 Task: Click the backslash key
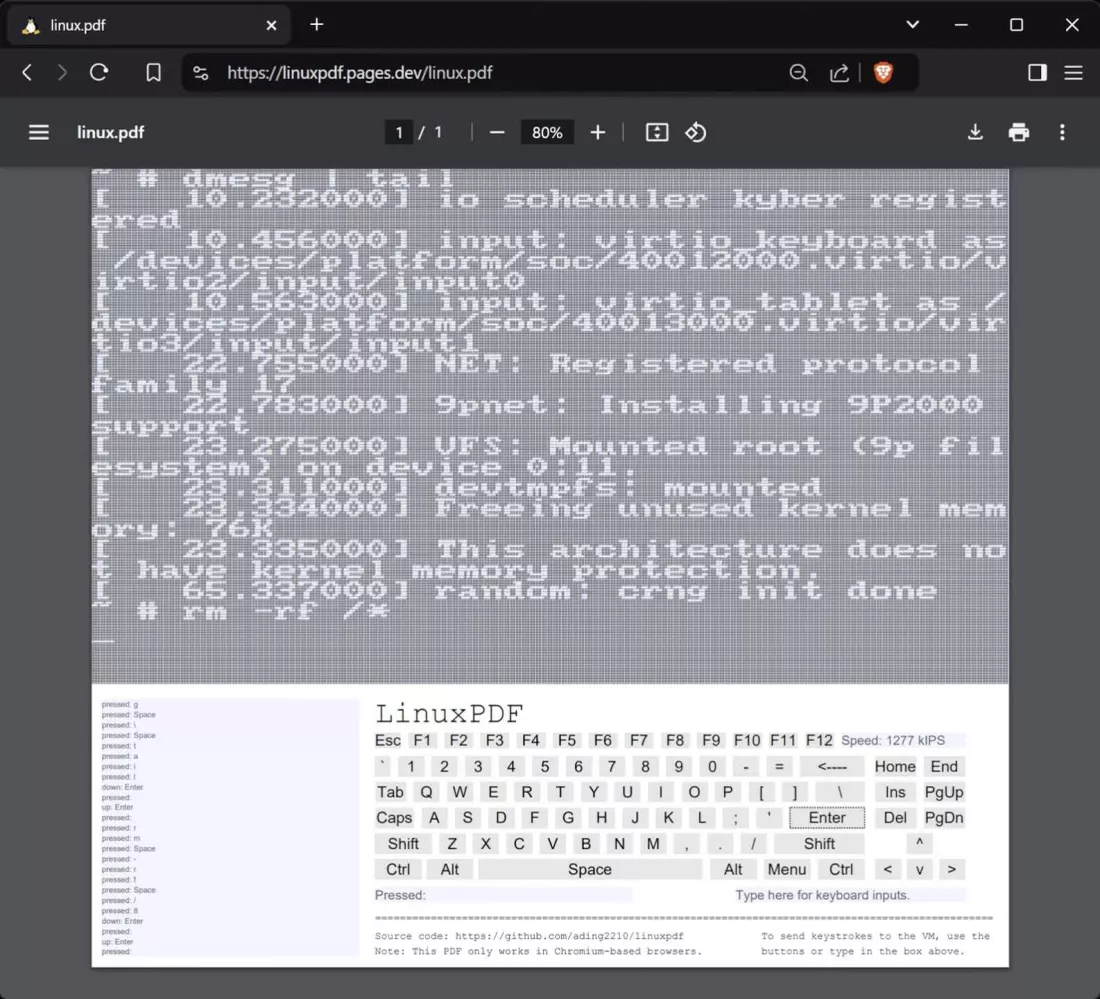tap(840, 792)
